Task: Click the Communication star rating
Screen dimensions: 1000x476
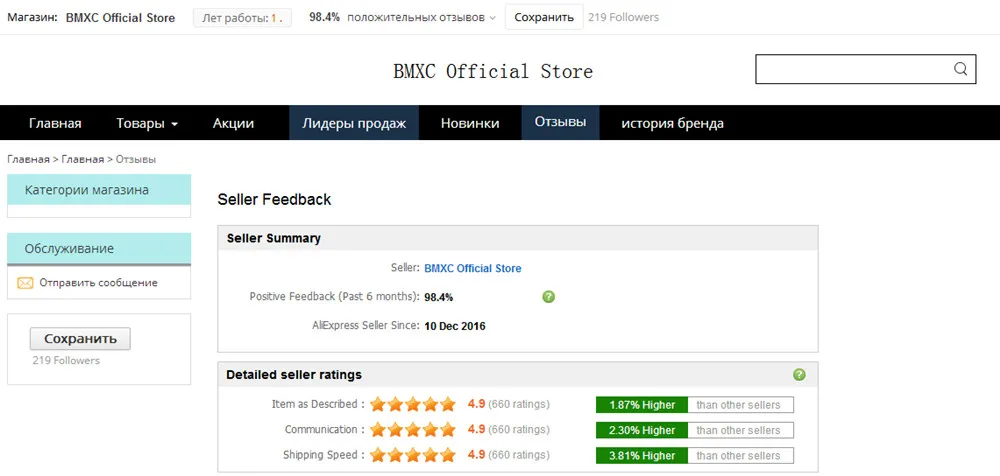Action: 413,429
